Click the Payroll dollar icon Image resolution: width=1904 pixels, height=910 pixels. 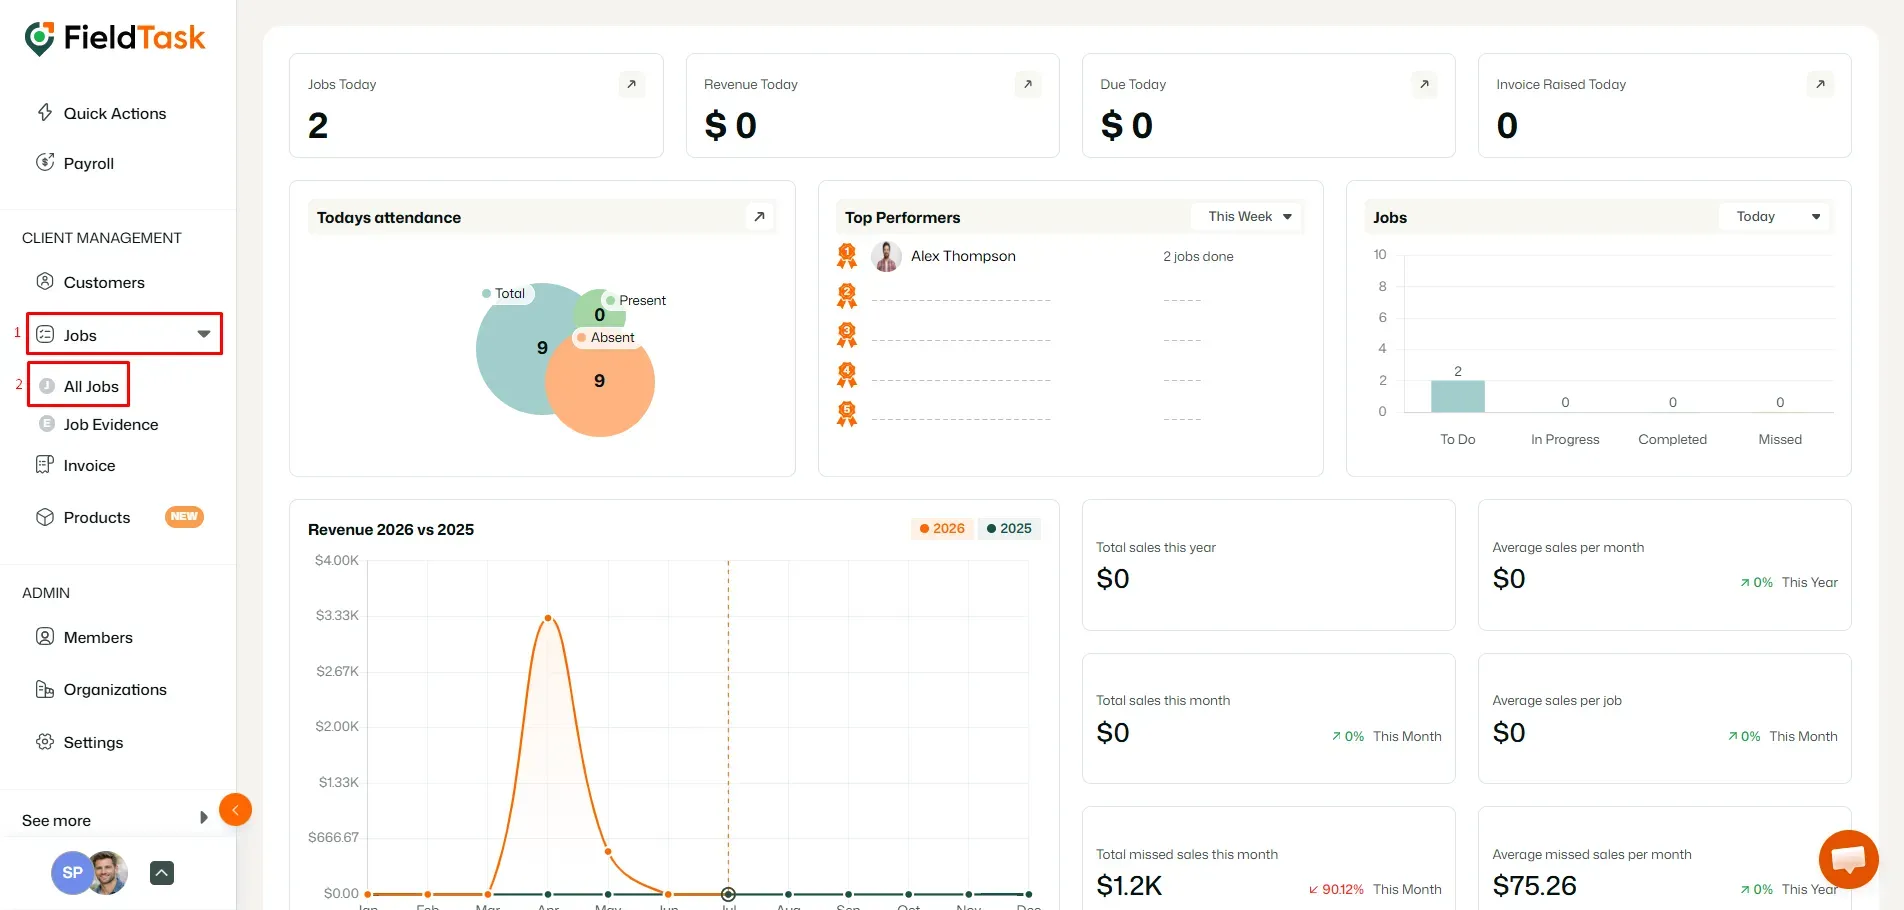click(45, 162)
